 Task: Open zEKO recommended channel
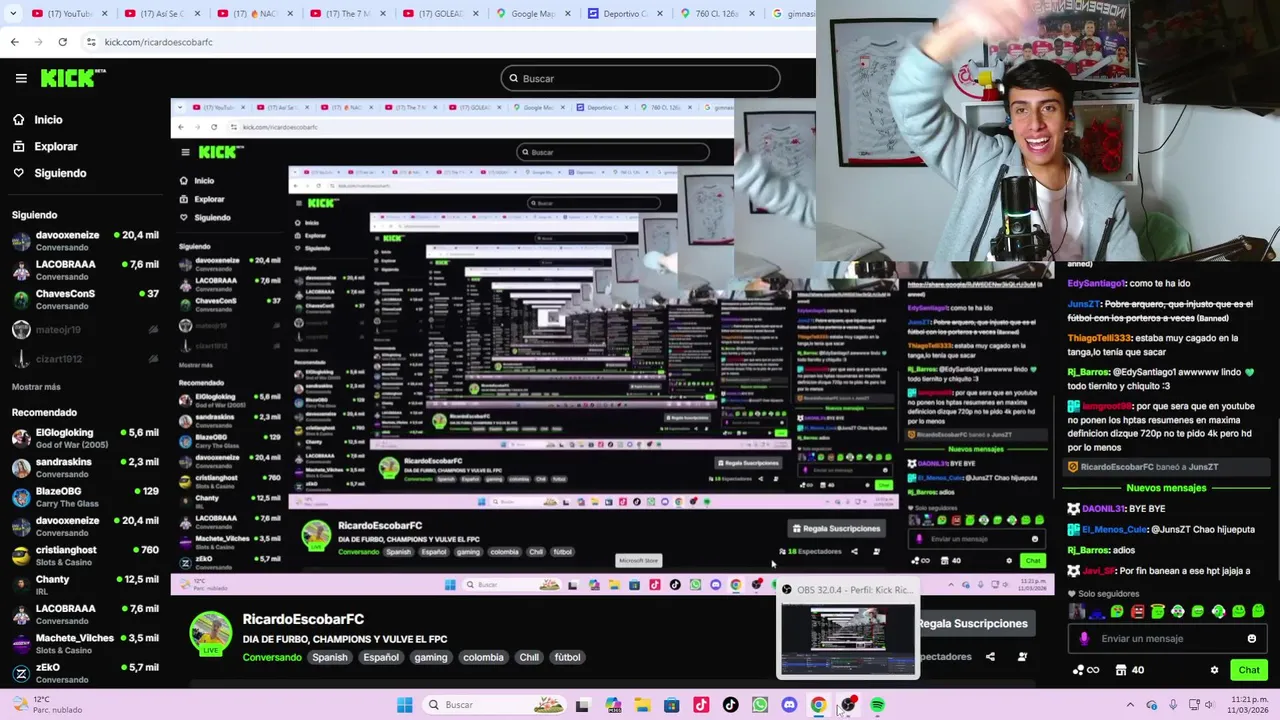[x=85, y=672]
